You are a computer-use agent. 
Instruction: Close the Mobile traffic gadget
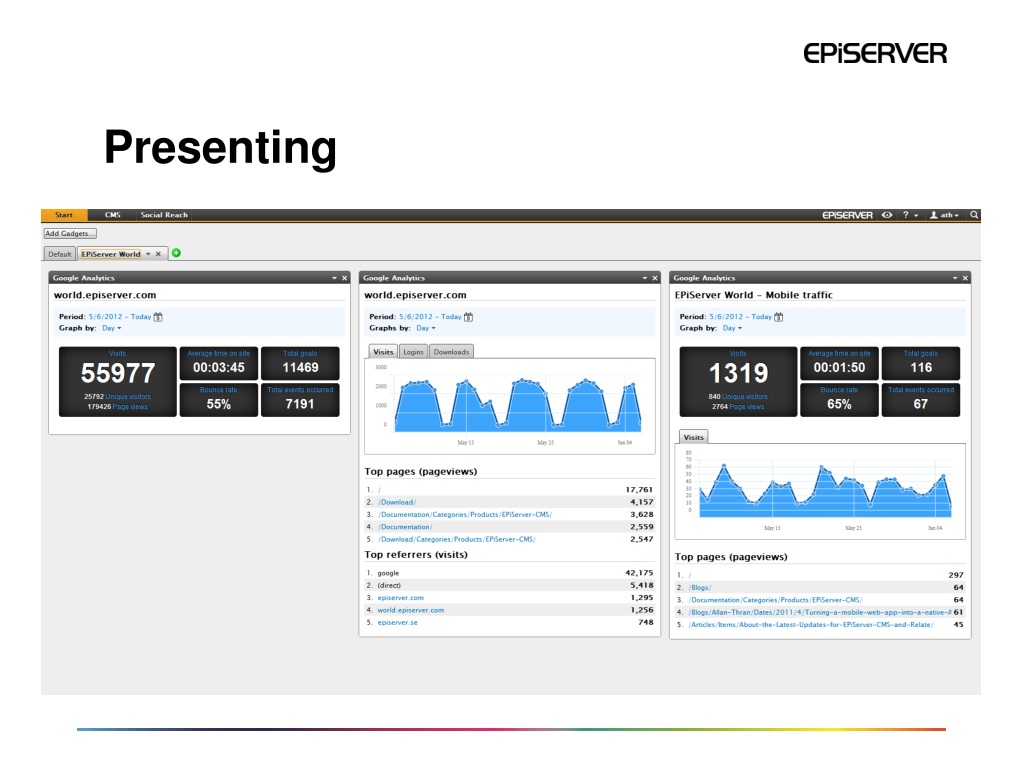[x=965, y=278]
